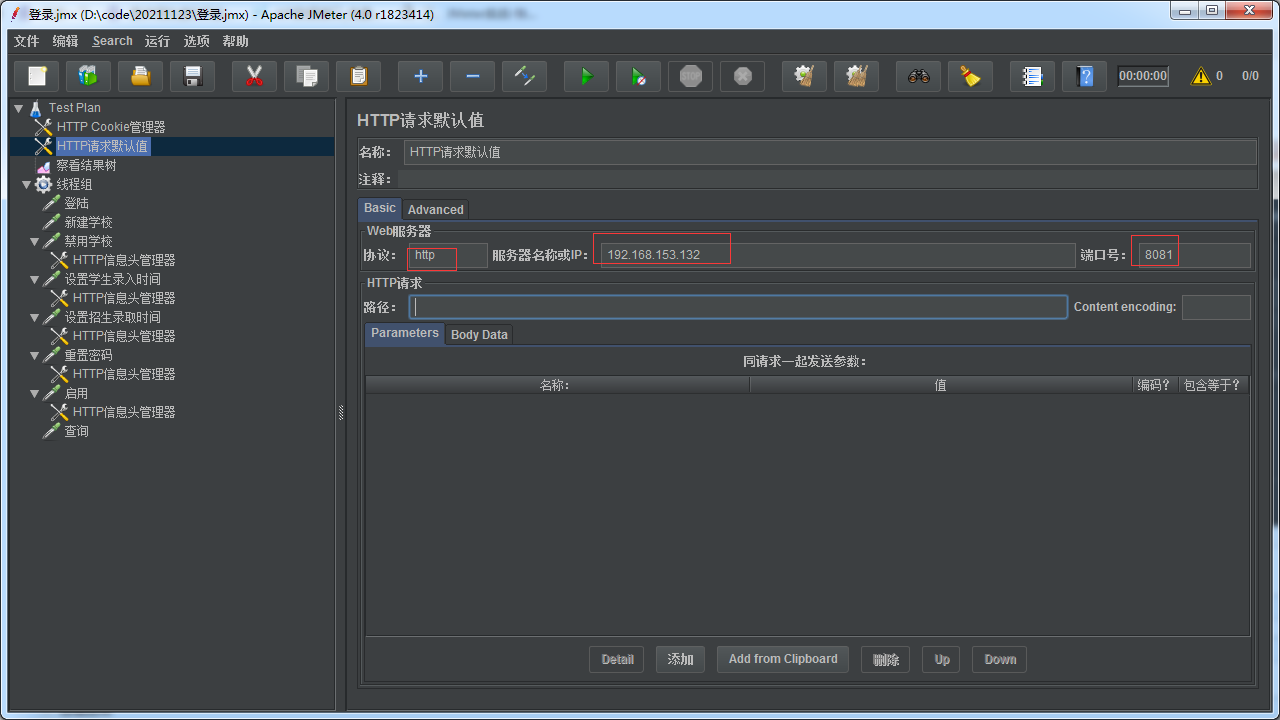This screenshot has height=720, width=1280.
Task: Switch to the Advanced tab
Action: coord(435,210)
